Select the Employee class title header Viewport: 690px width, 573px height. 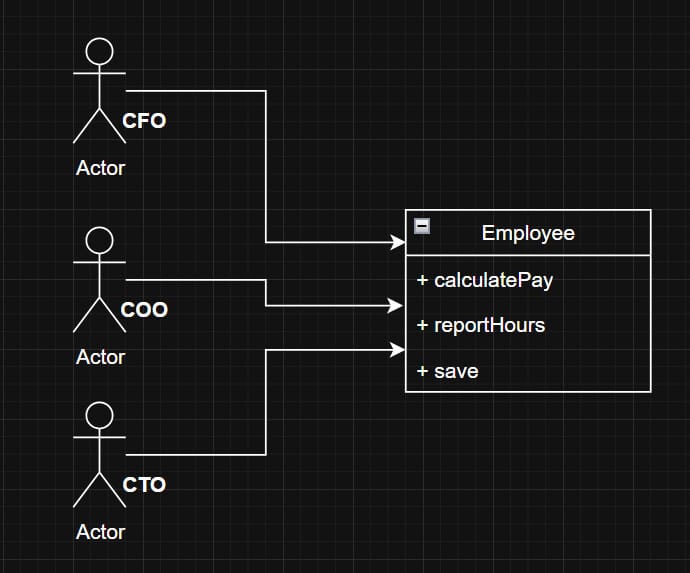[x=528, y=233]
